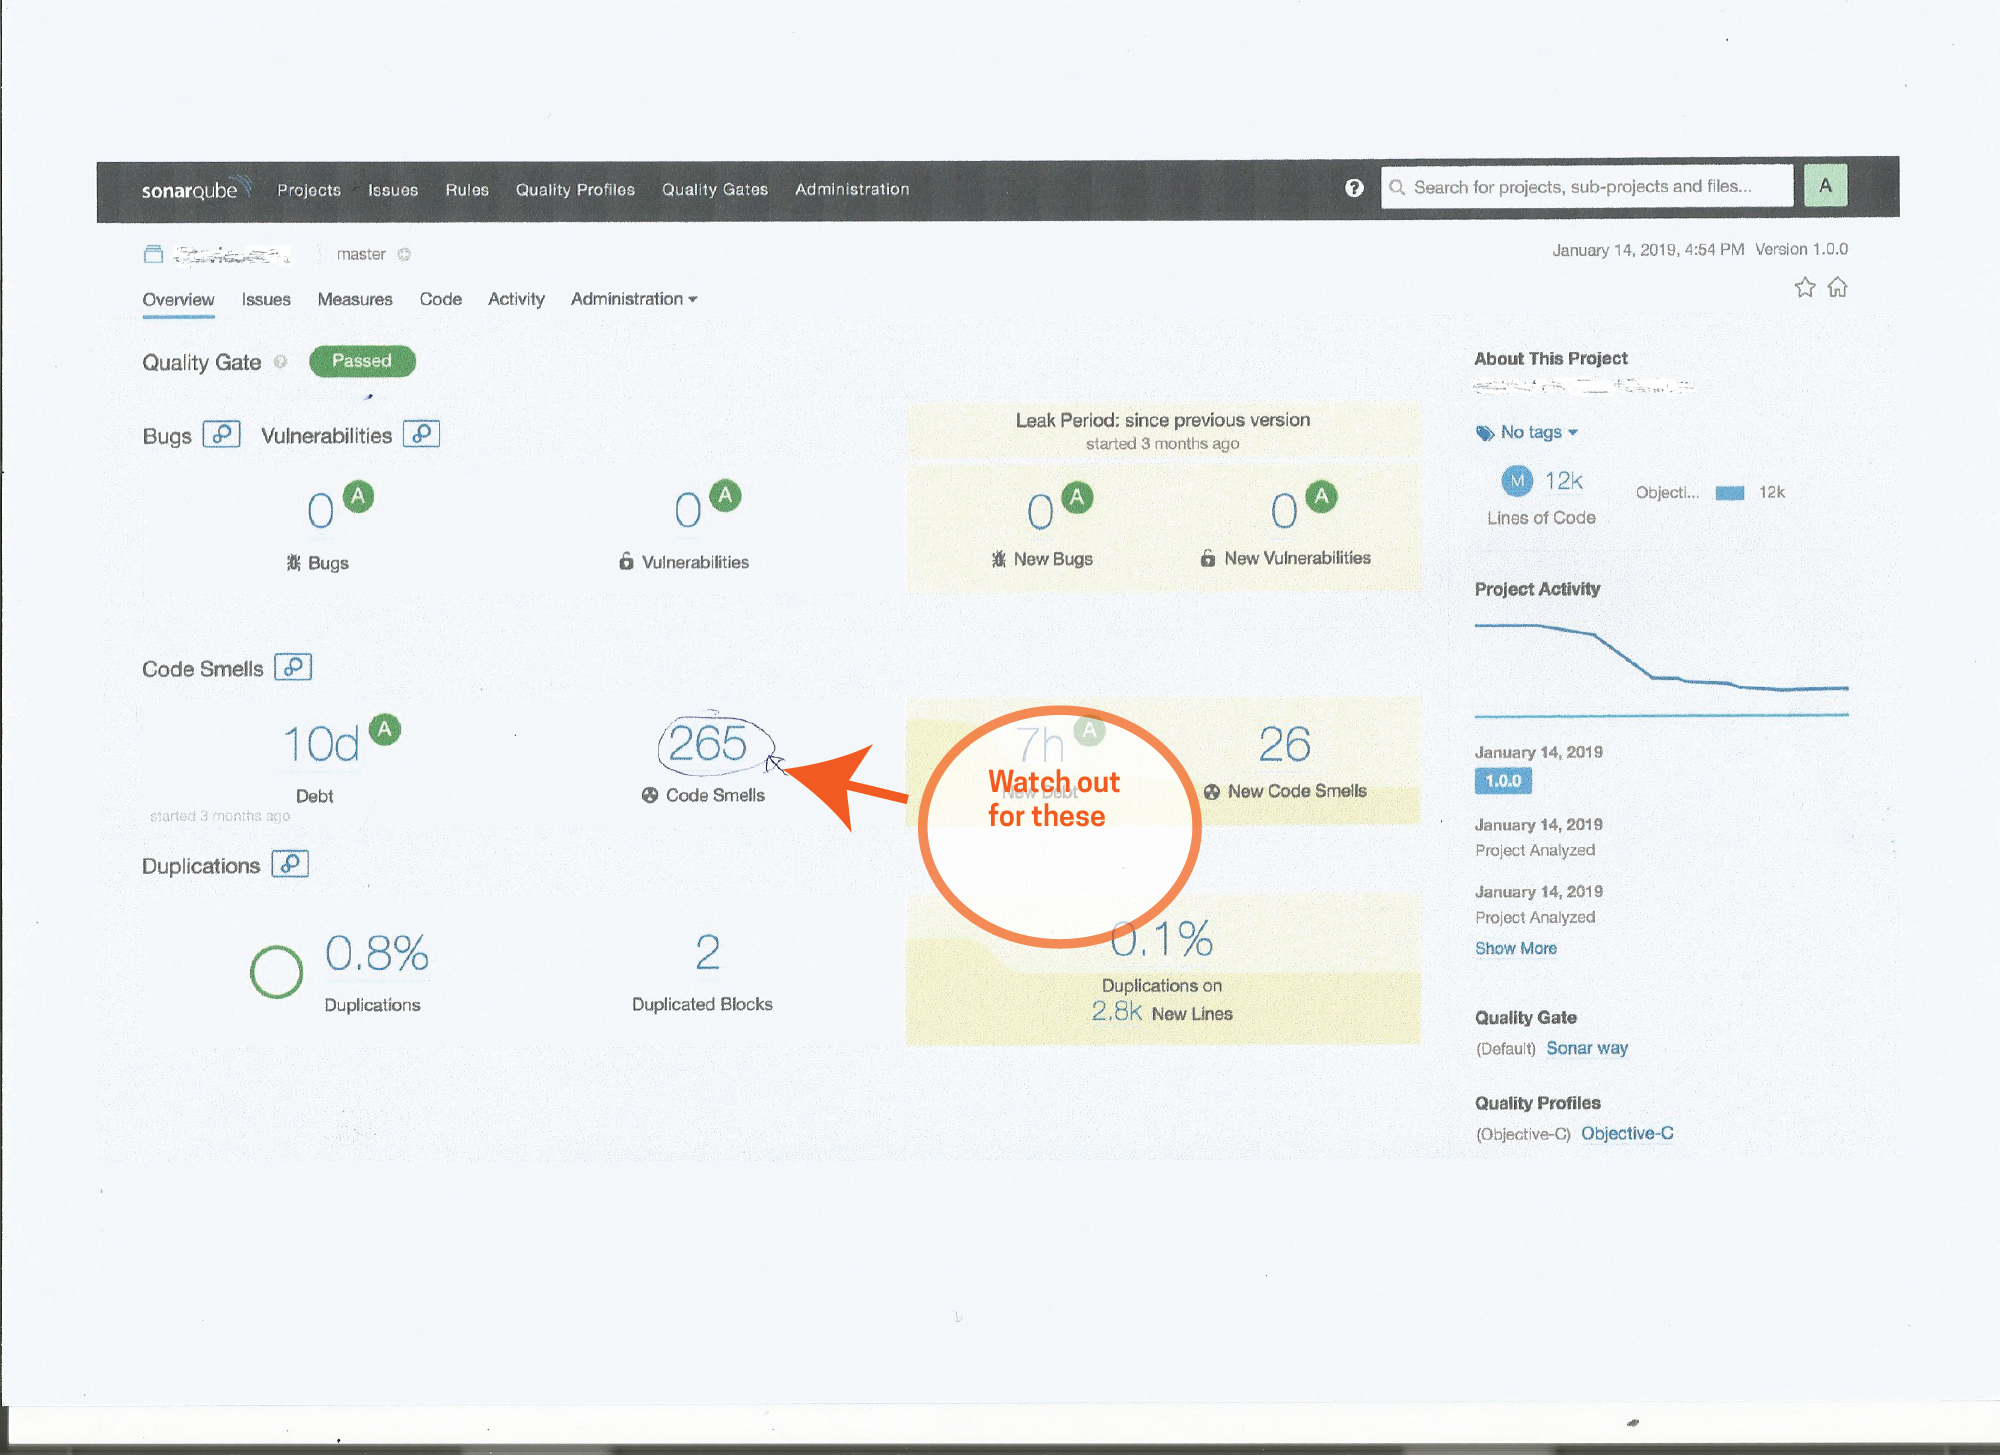The height and width of the screenshot is (1456, 2000).
Task: Switch to the Measures tab
Action: tap(355, 299)
